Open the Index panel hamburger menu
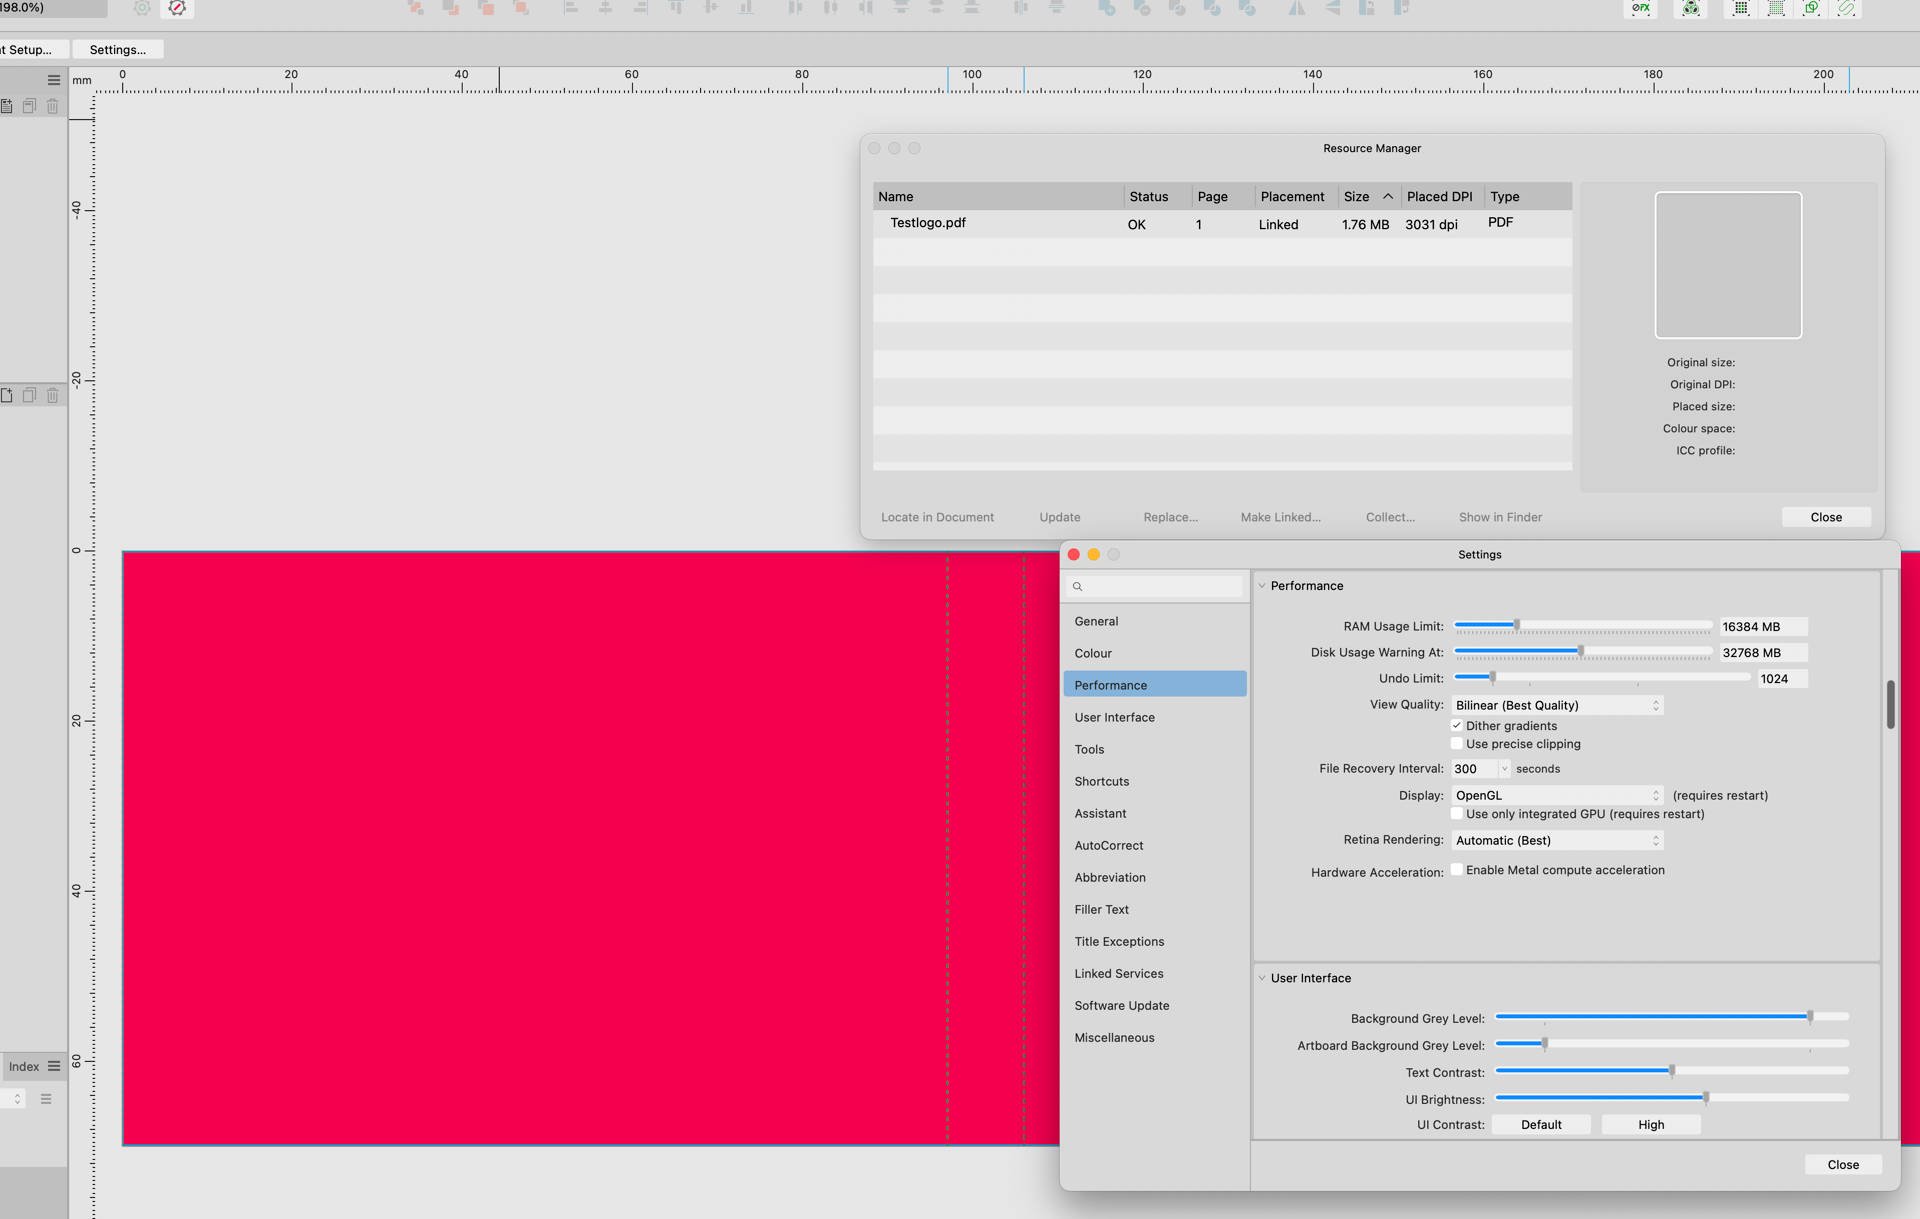This screenshot has width=1920, height=1219. [x=54, y=1066]
